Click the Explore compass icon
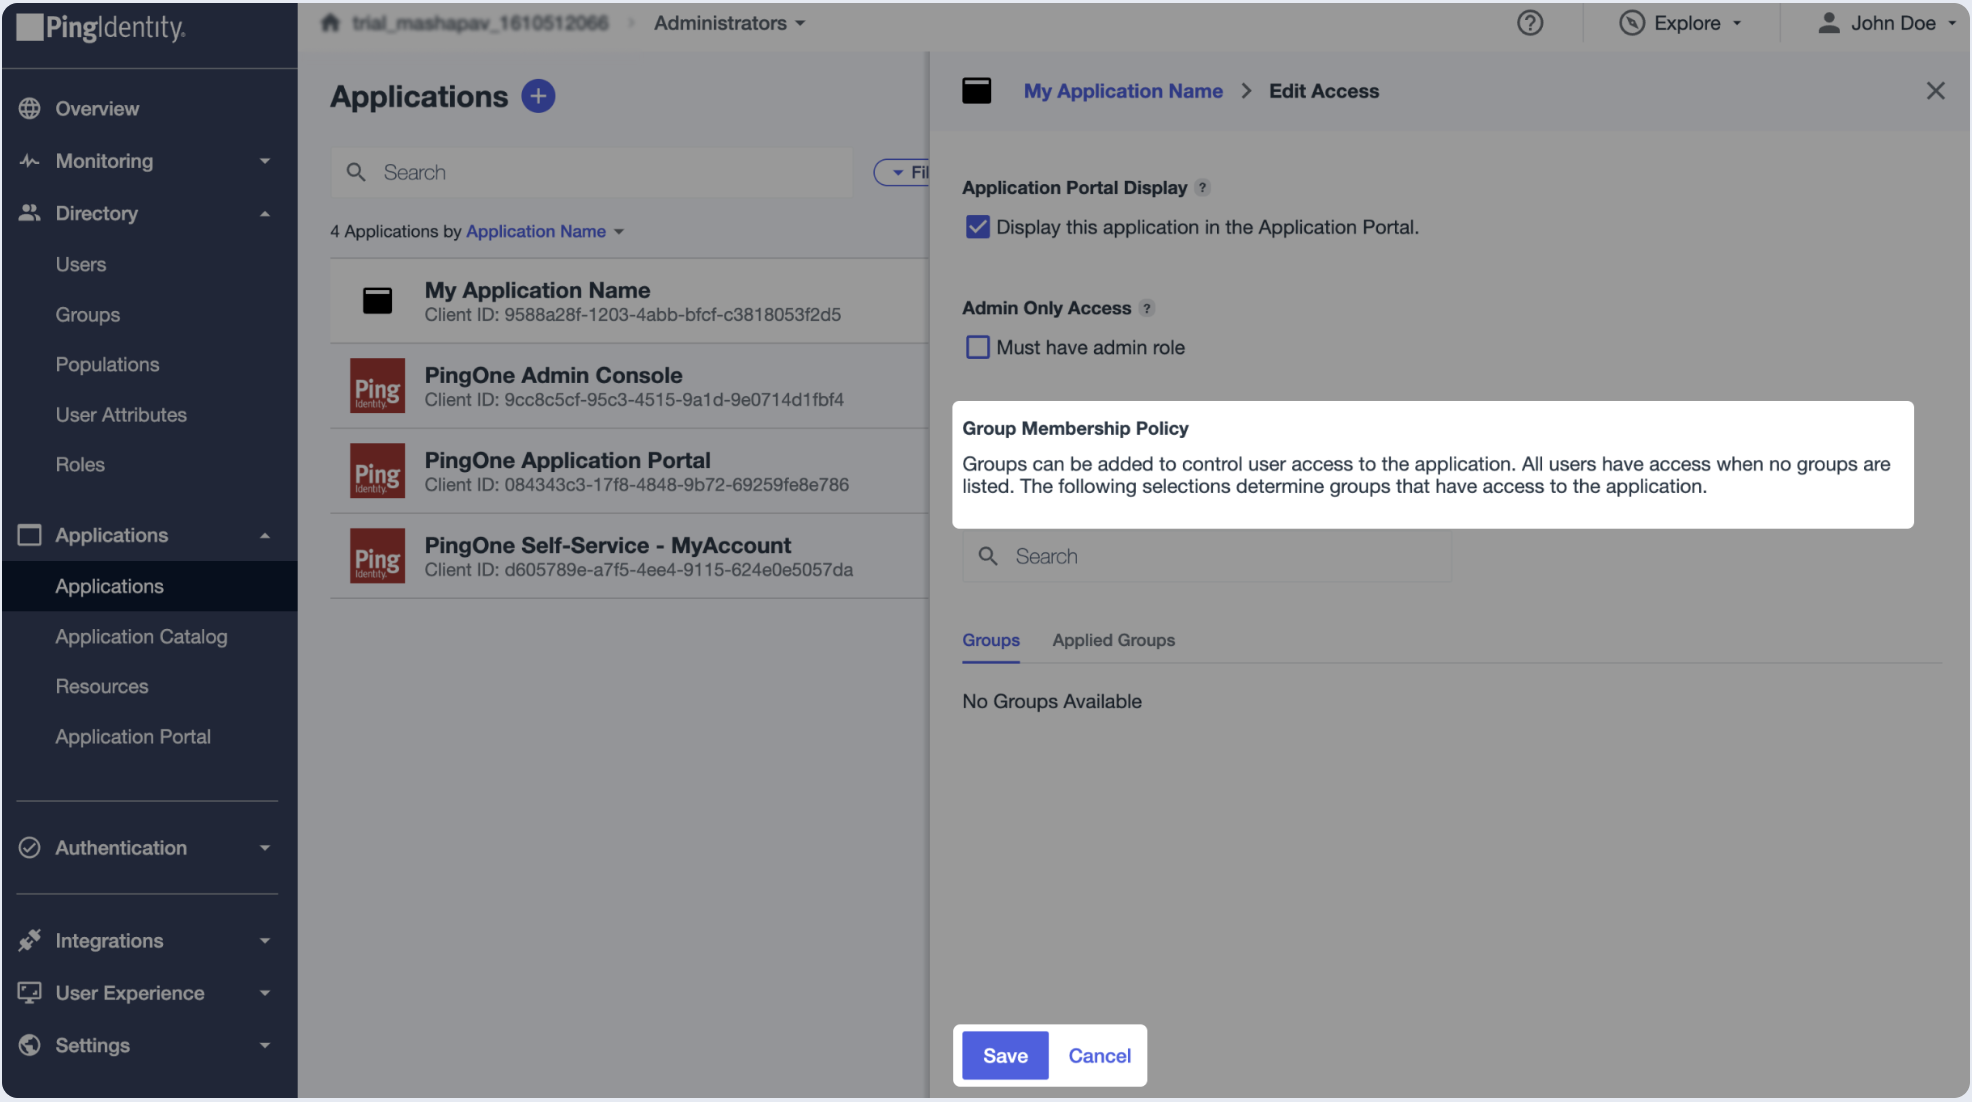 click(1631, 23)
